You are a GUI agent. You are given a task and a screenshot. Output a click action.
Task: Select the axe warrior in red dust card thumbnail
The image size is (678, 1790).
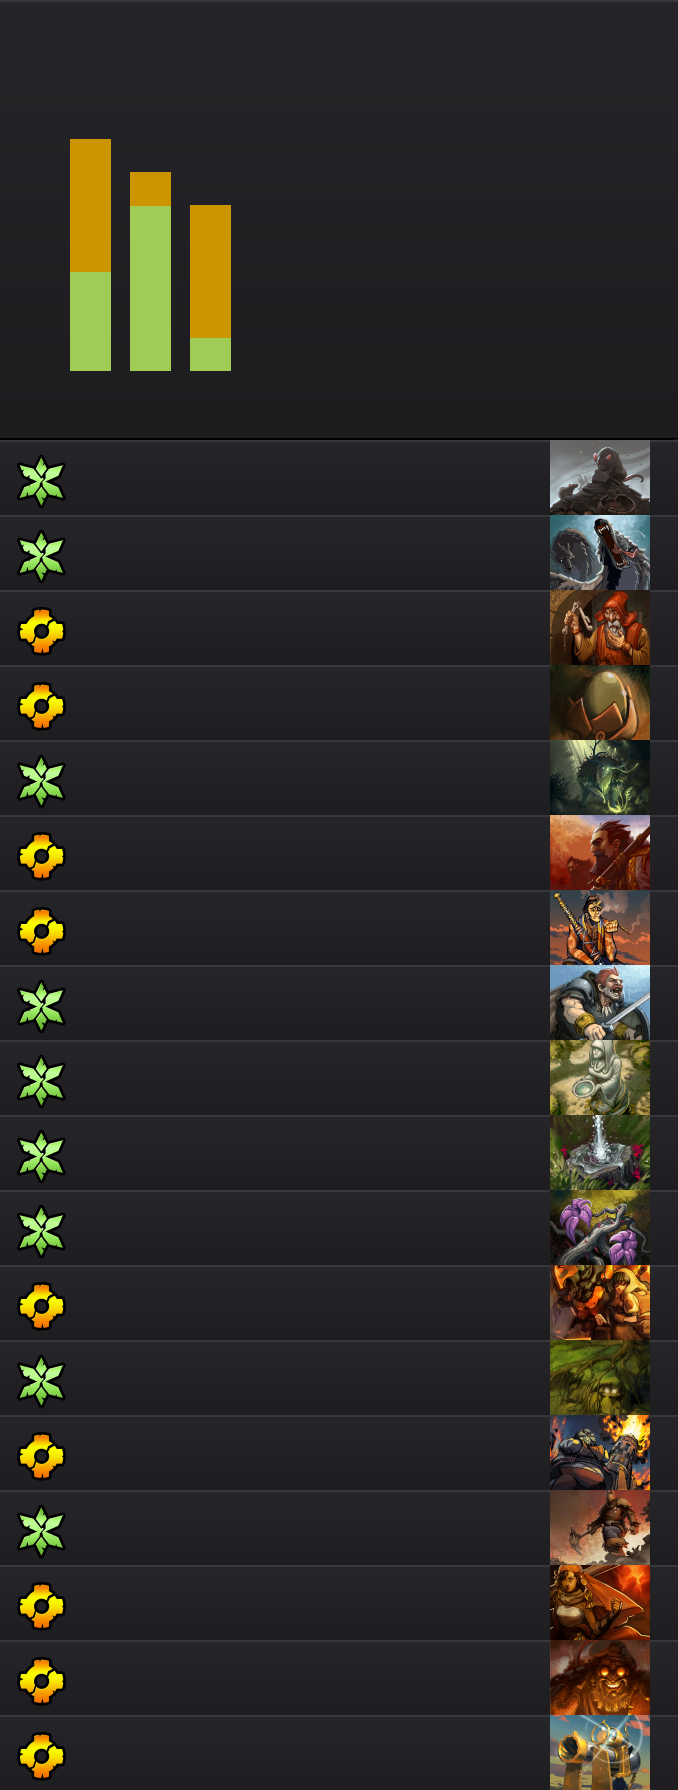(x=600, y=1528)
